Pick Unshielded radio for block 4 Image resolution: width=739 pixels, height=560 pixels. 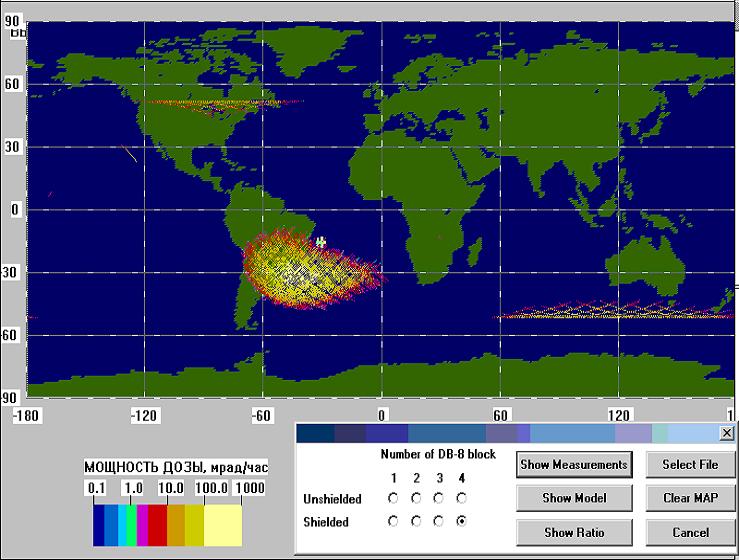pyautogui.click(x=462, y=498)
